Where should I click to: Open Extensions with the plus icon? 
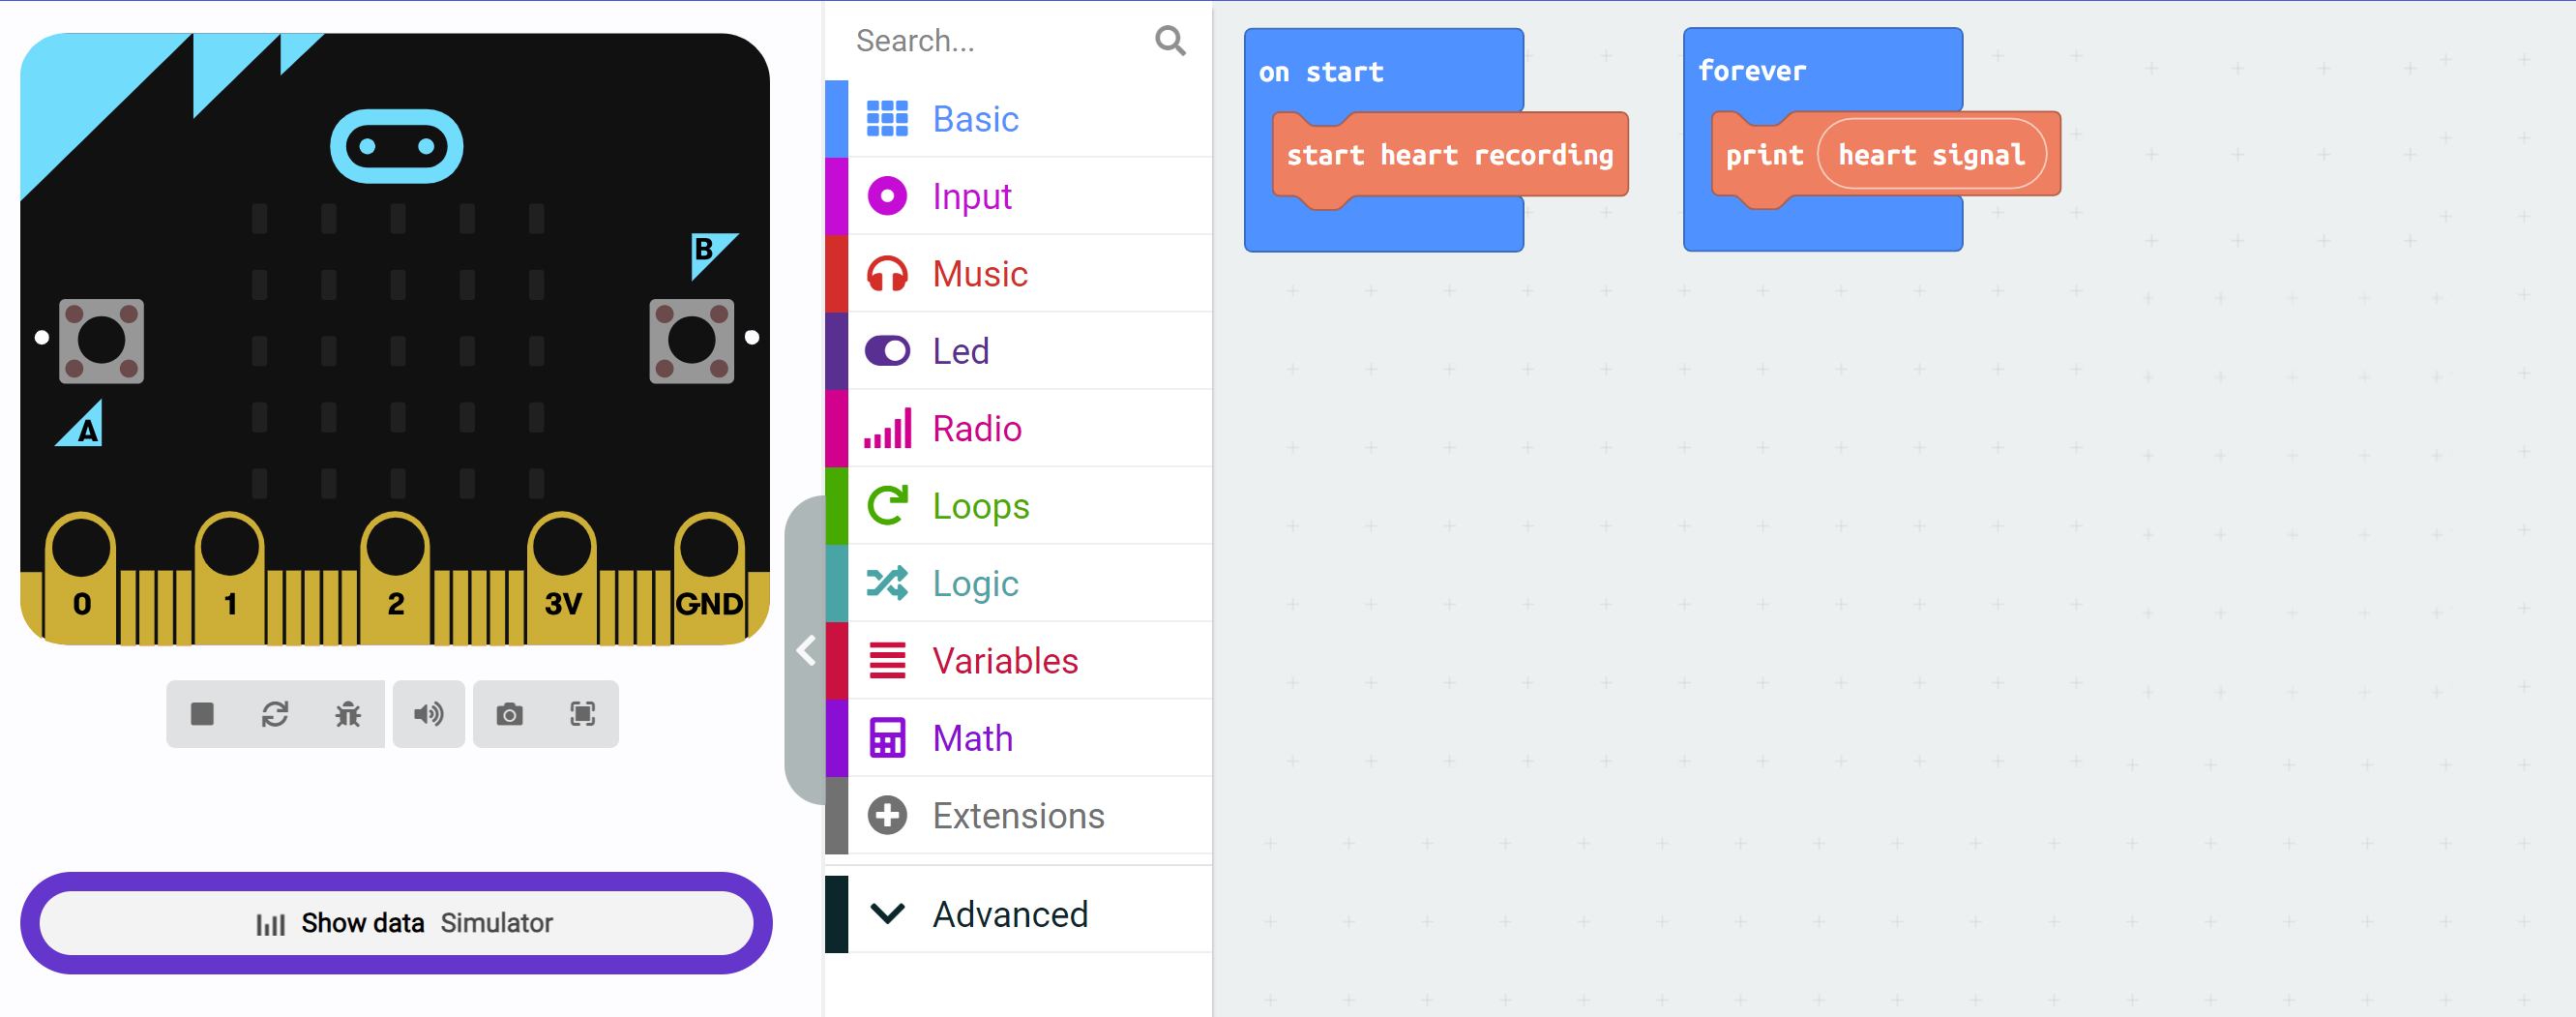[x=1018, y=815]
